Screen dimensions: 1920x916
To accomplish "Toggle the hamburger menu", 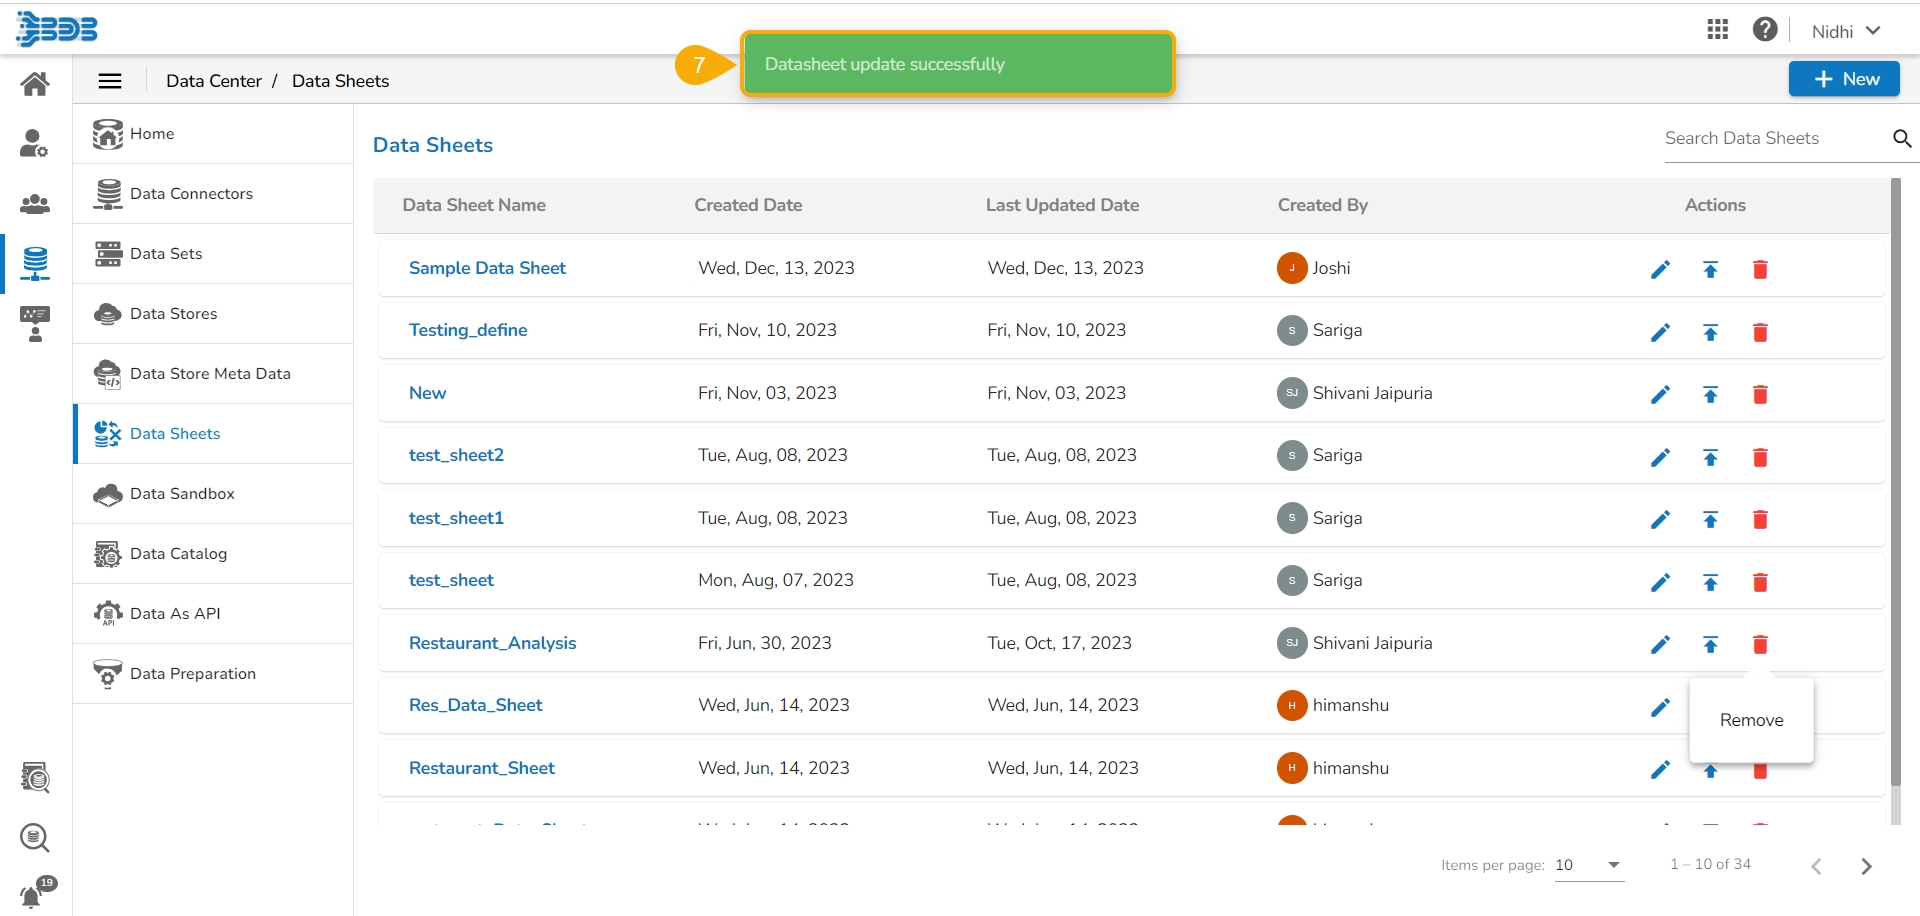I will point(110,81).
